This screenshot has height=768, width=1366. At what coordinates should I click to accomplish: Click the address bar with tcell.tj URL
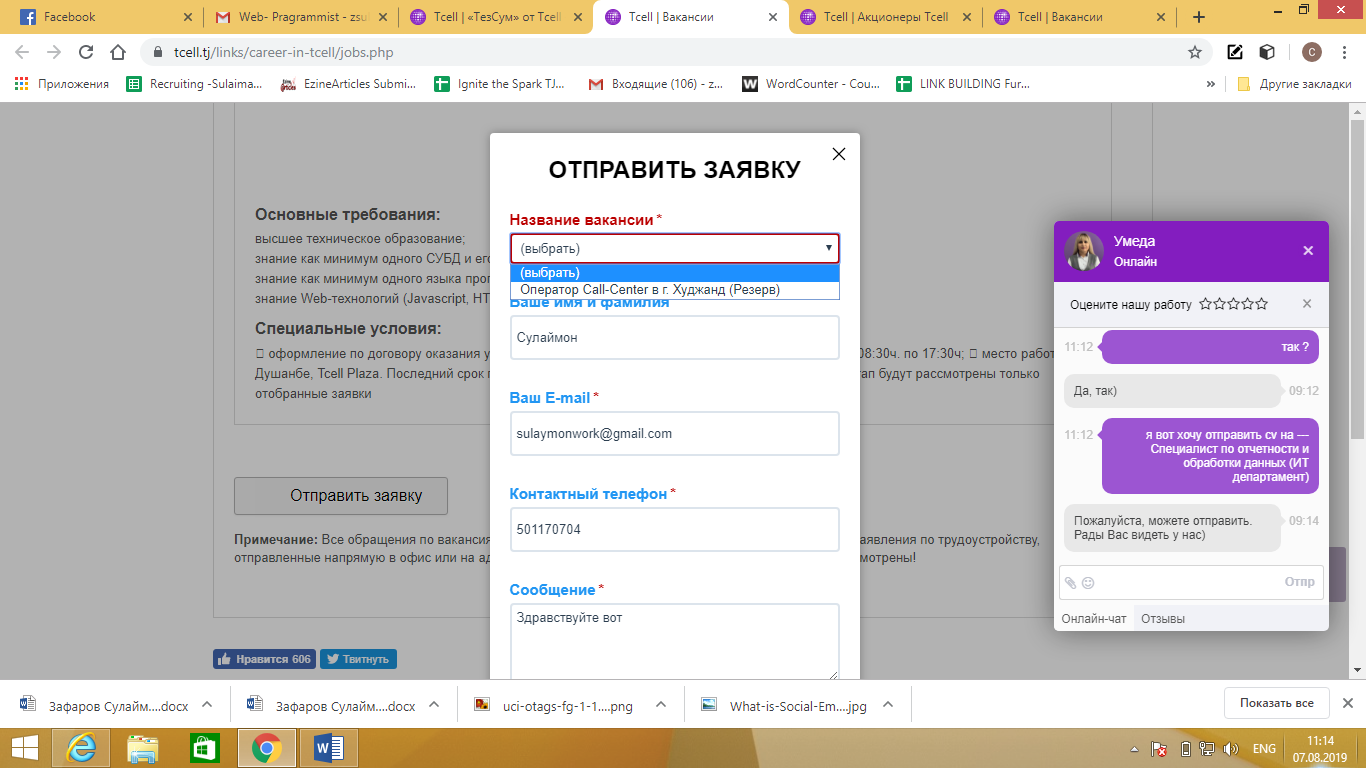click(675, 52)
